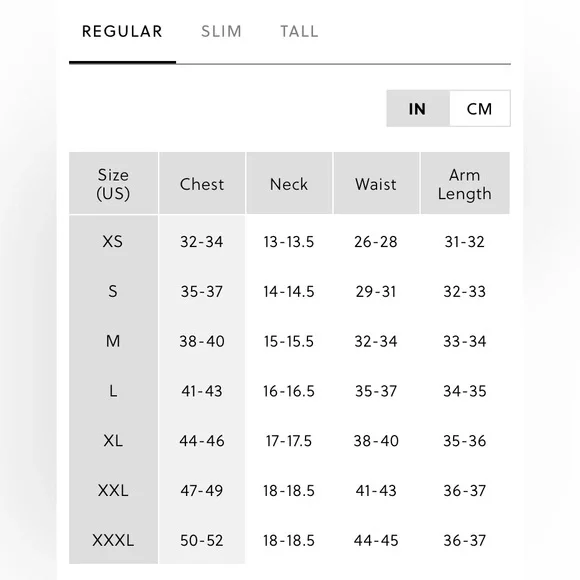The height and width of the screenshot is (580, 580).
Task: Click the Neck column header
Action: pyautogui.click(x=289, y=183)
